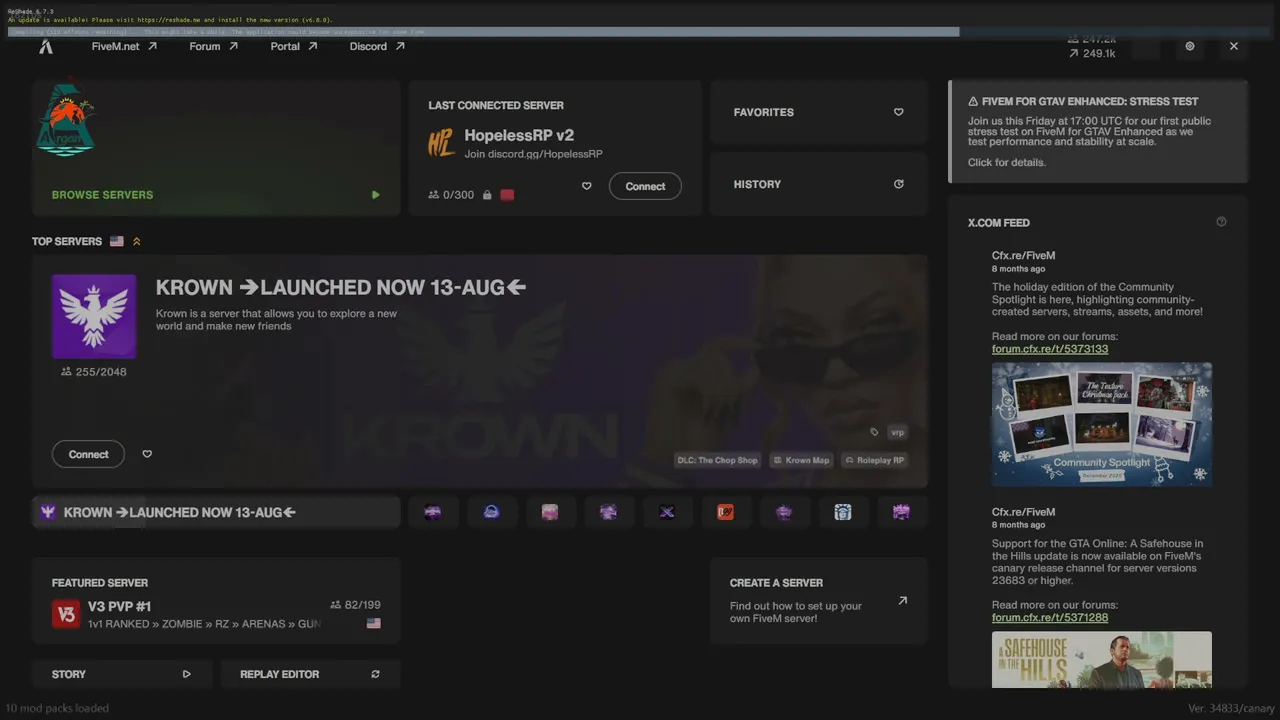This screenshot has height=720, width=1280.
Task: Click the '10 mod packs loaded' status text
Action: pyautogui.click(x=56, y=708)
